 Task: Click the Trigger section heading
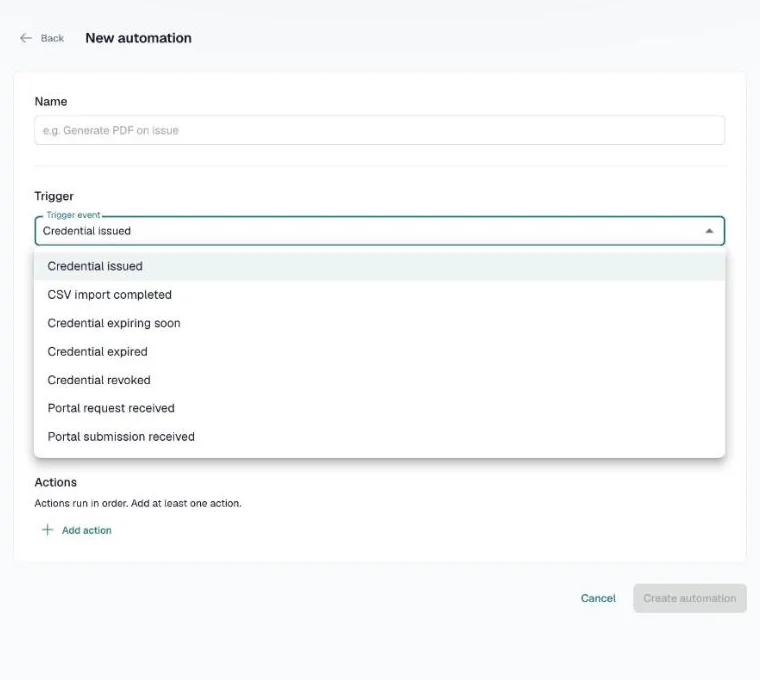[54, 196]
